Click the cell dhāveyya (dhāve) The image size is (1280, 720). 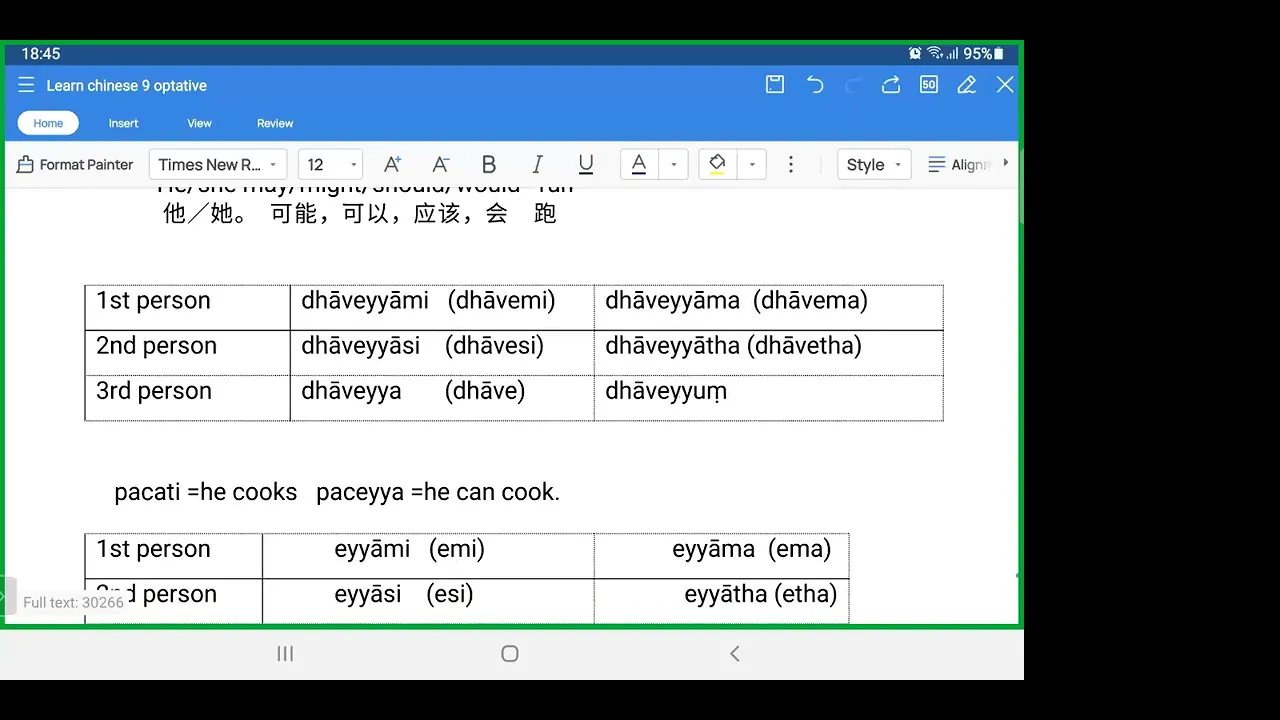[x=442, y=398]
